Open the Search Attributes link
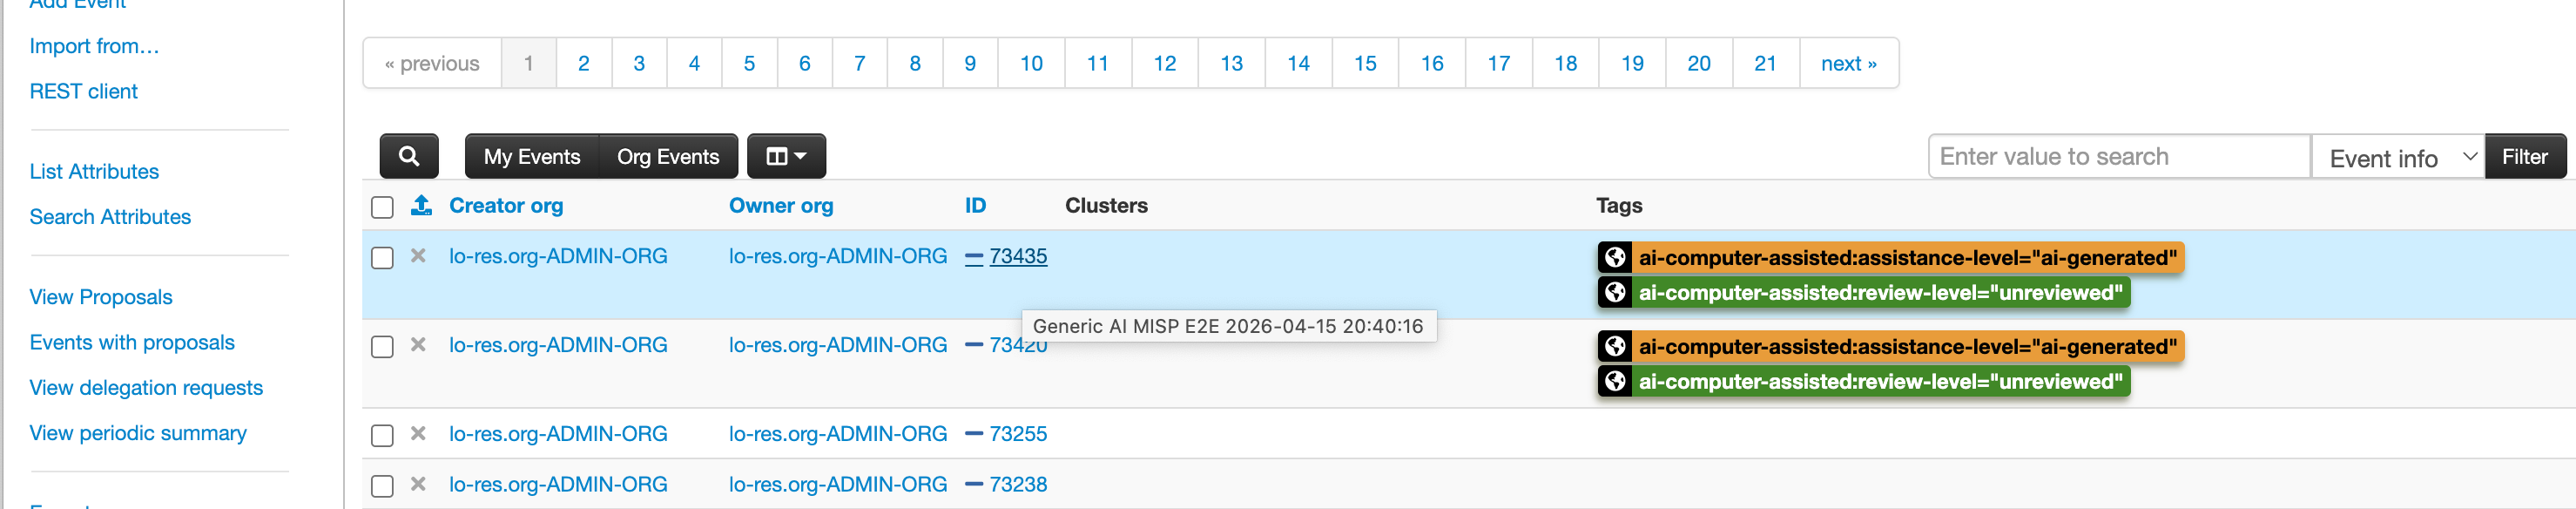Viewport: 2576px width, 509px height. click(x=110, y=217)
